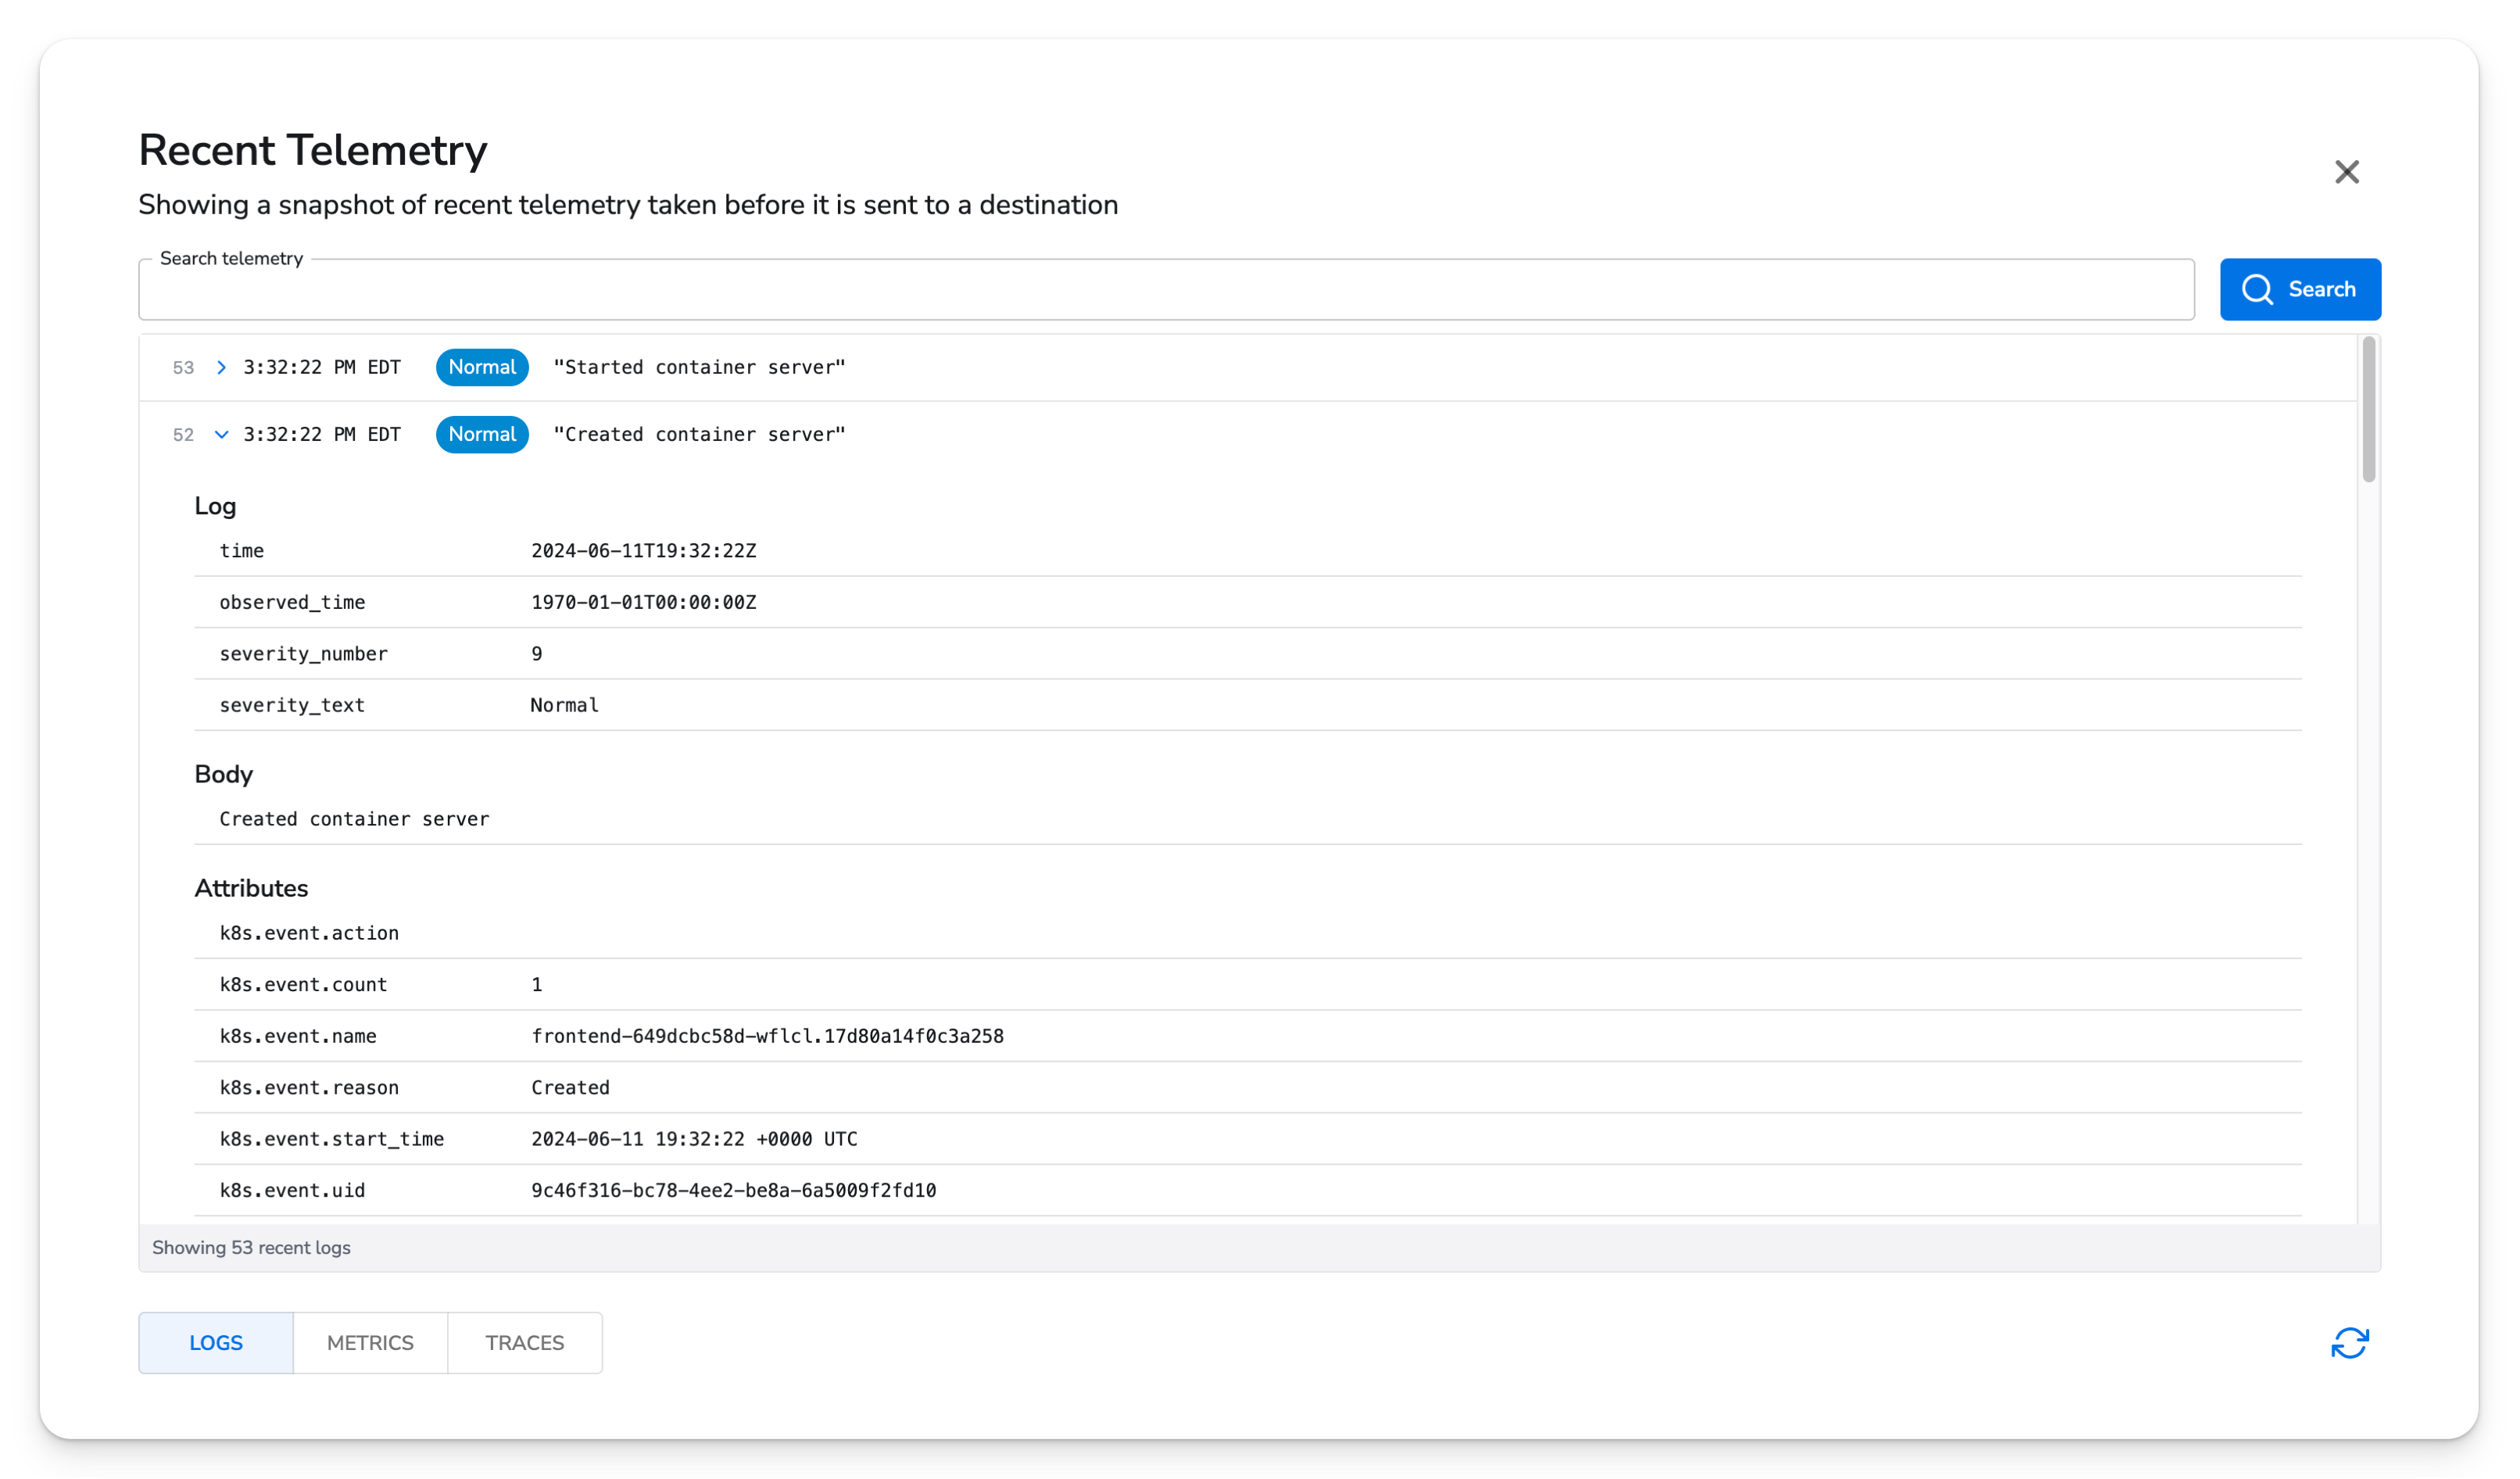Click the row number 53 in the log list
The height and width of the screenshot is (1479, 2520).
[x=183, y=367]
